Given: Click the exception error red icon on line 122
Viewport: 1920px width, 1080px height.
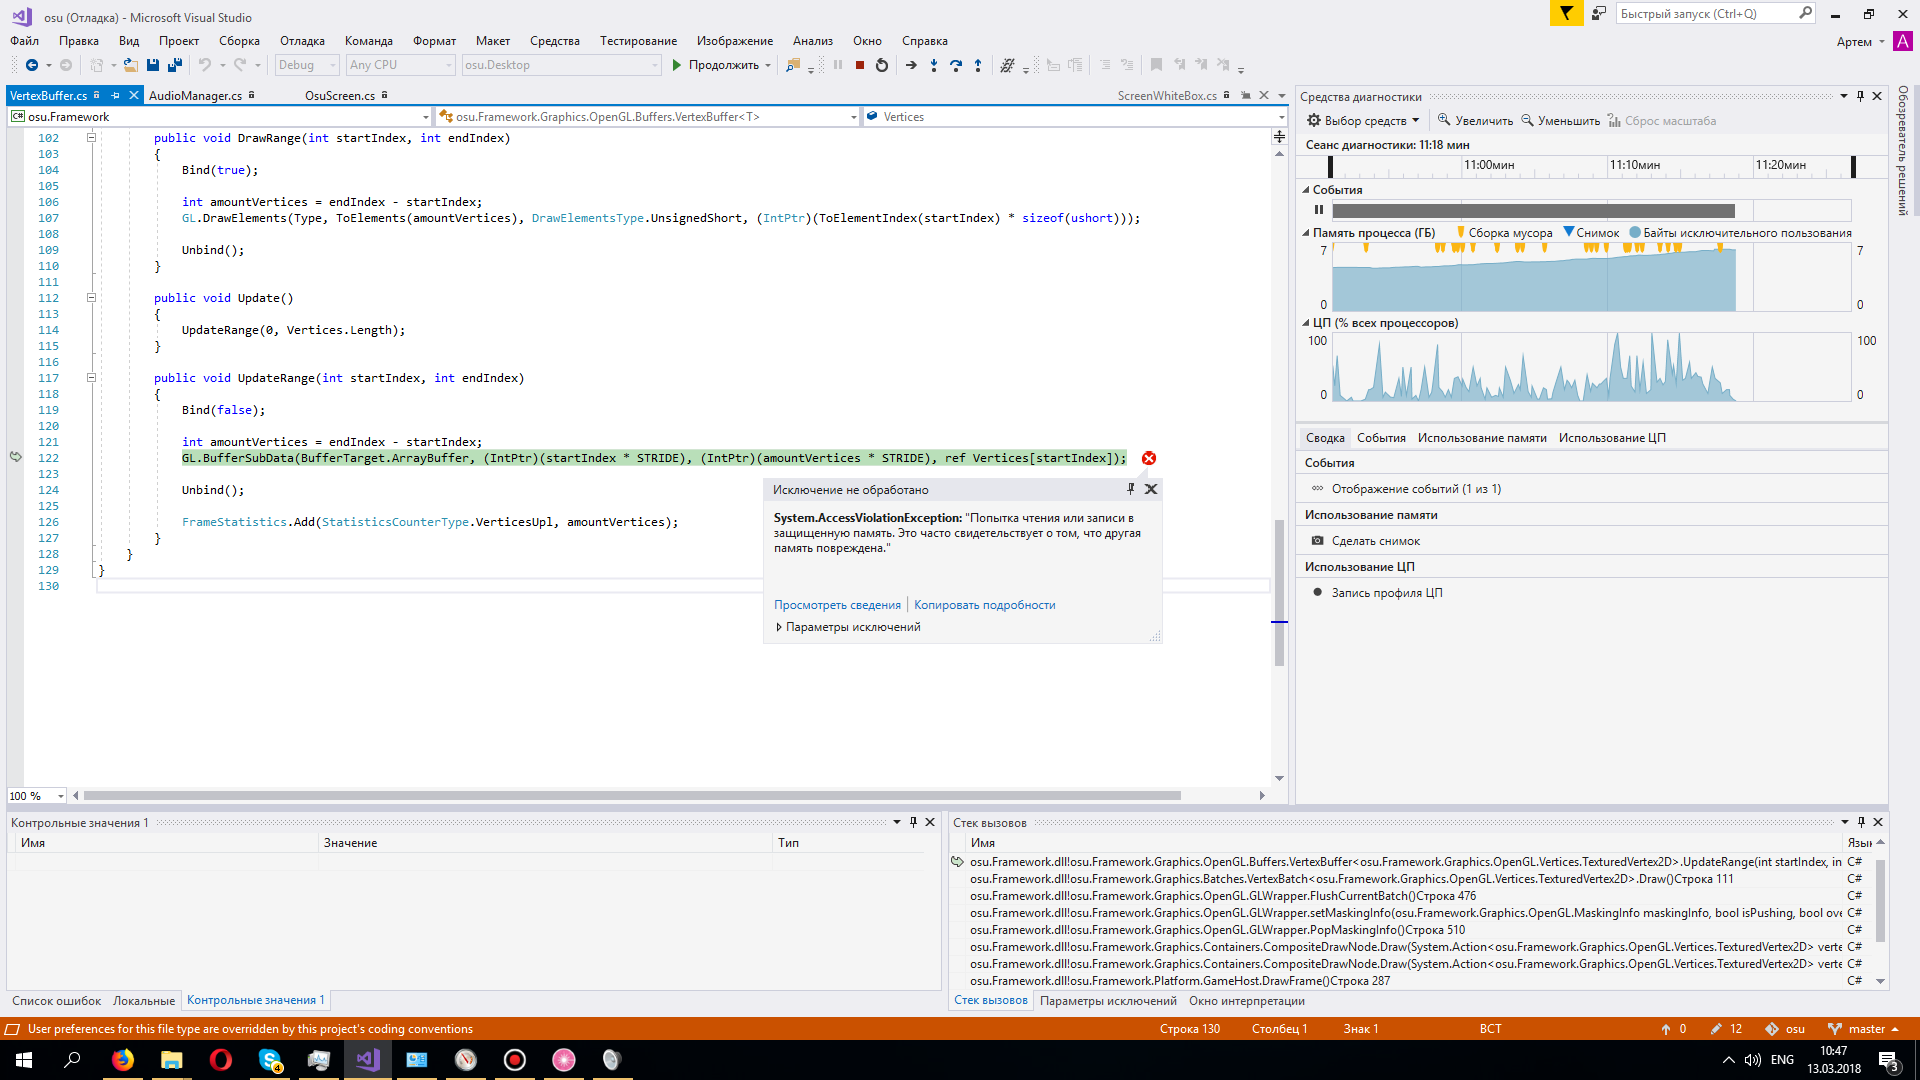Looking at the screenshot, I should pyautogui.click(x=1149, y=458).
